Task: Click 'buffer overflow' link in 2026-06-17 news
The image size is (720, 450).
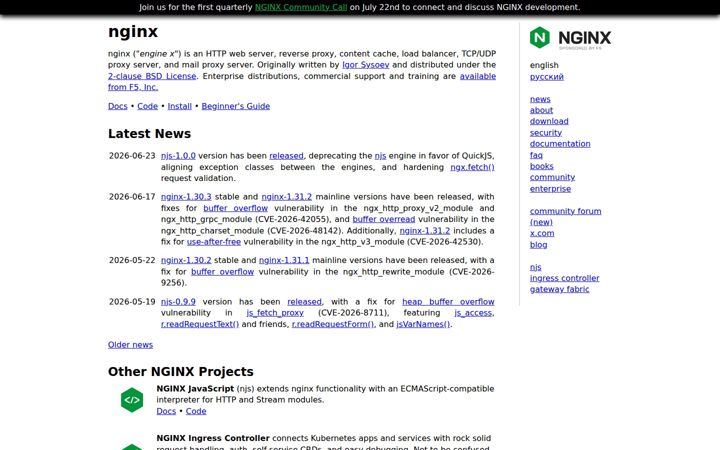Action: pos(236,208)
